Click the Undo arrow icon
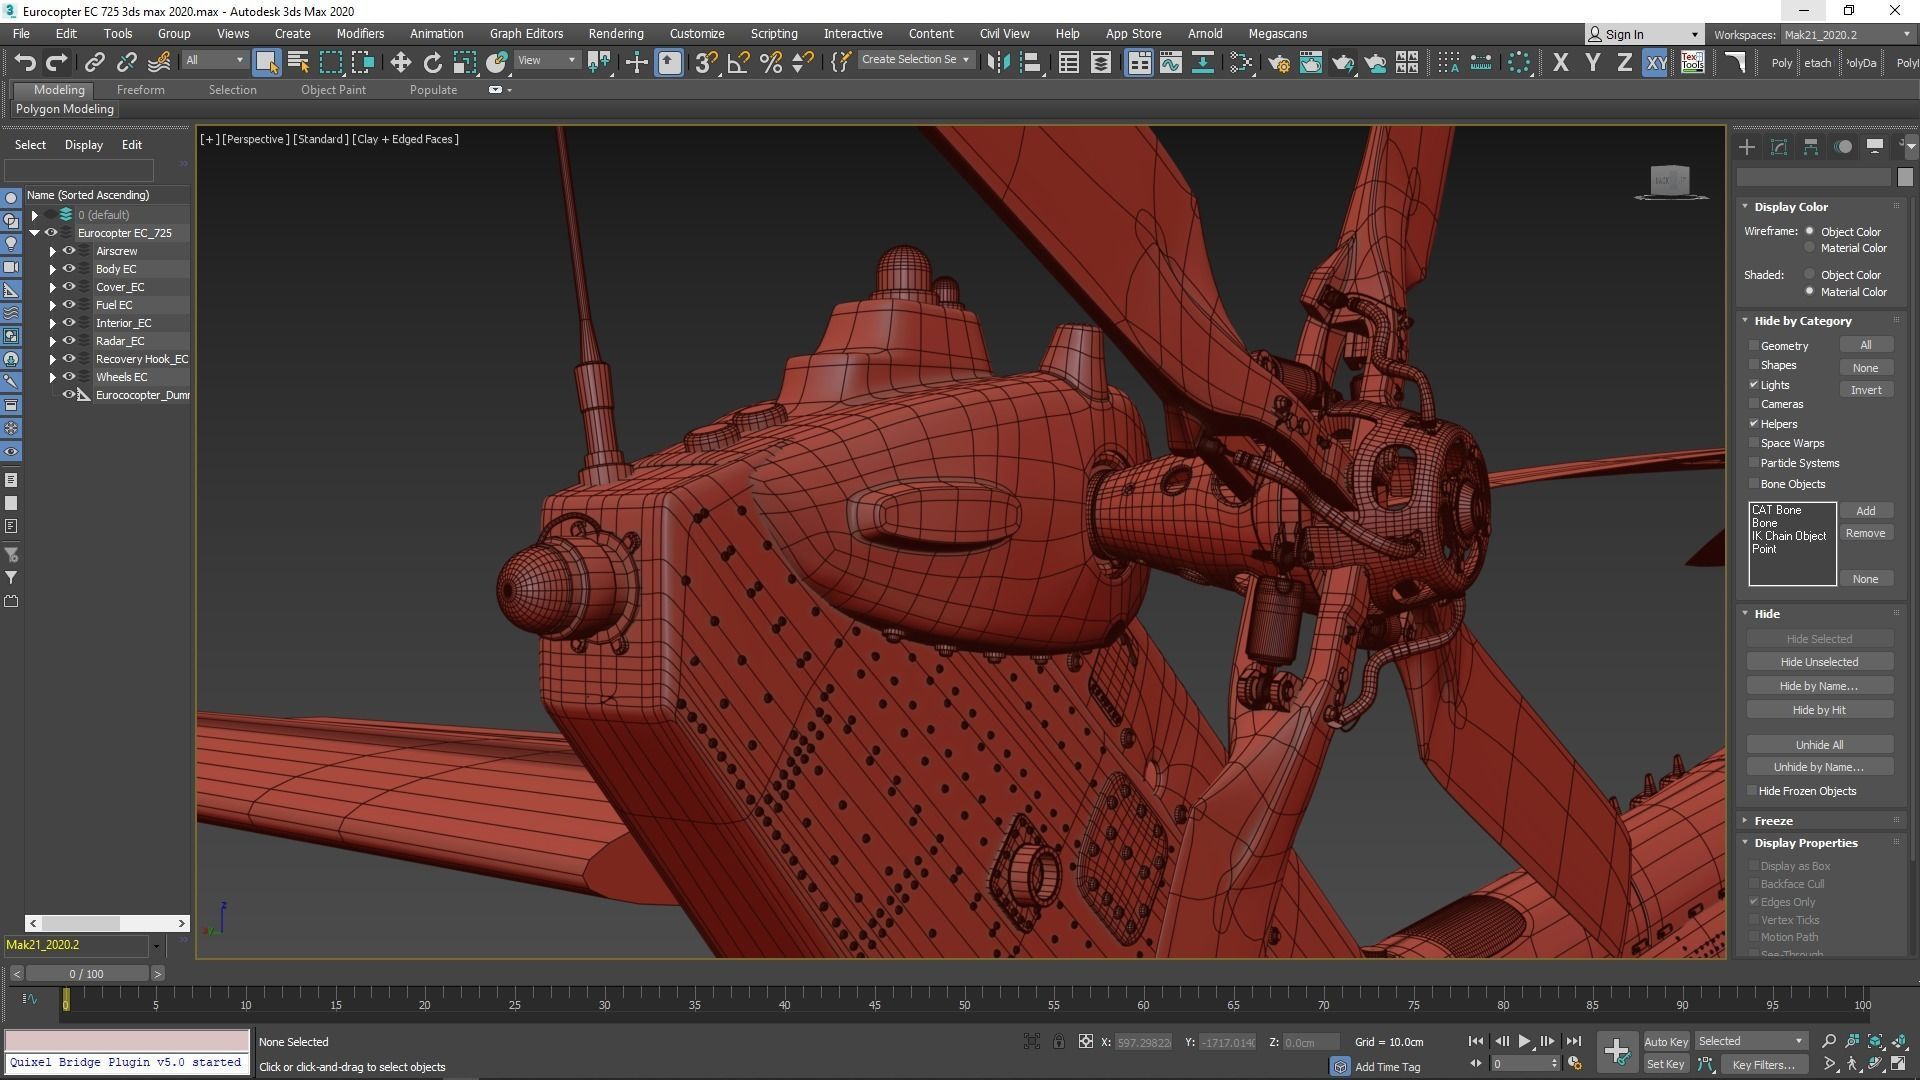 tap(25, 63)
